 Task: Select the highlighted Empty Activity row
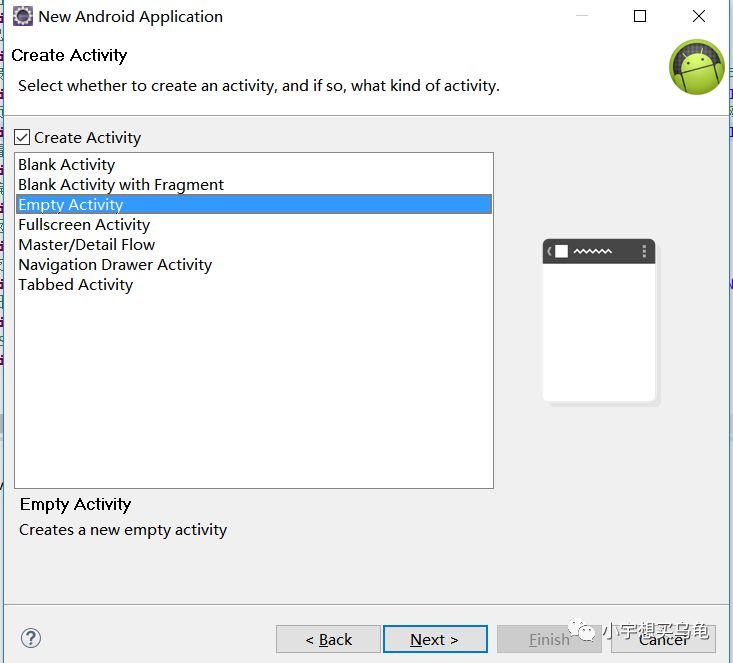coord(254,204)
